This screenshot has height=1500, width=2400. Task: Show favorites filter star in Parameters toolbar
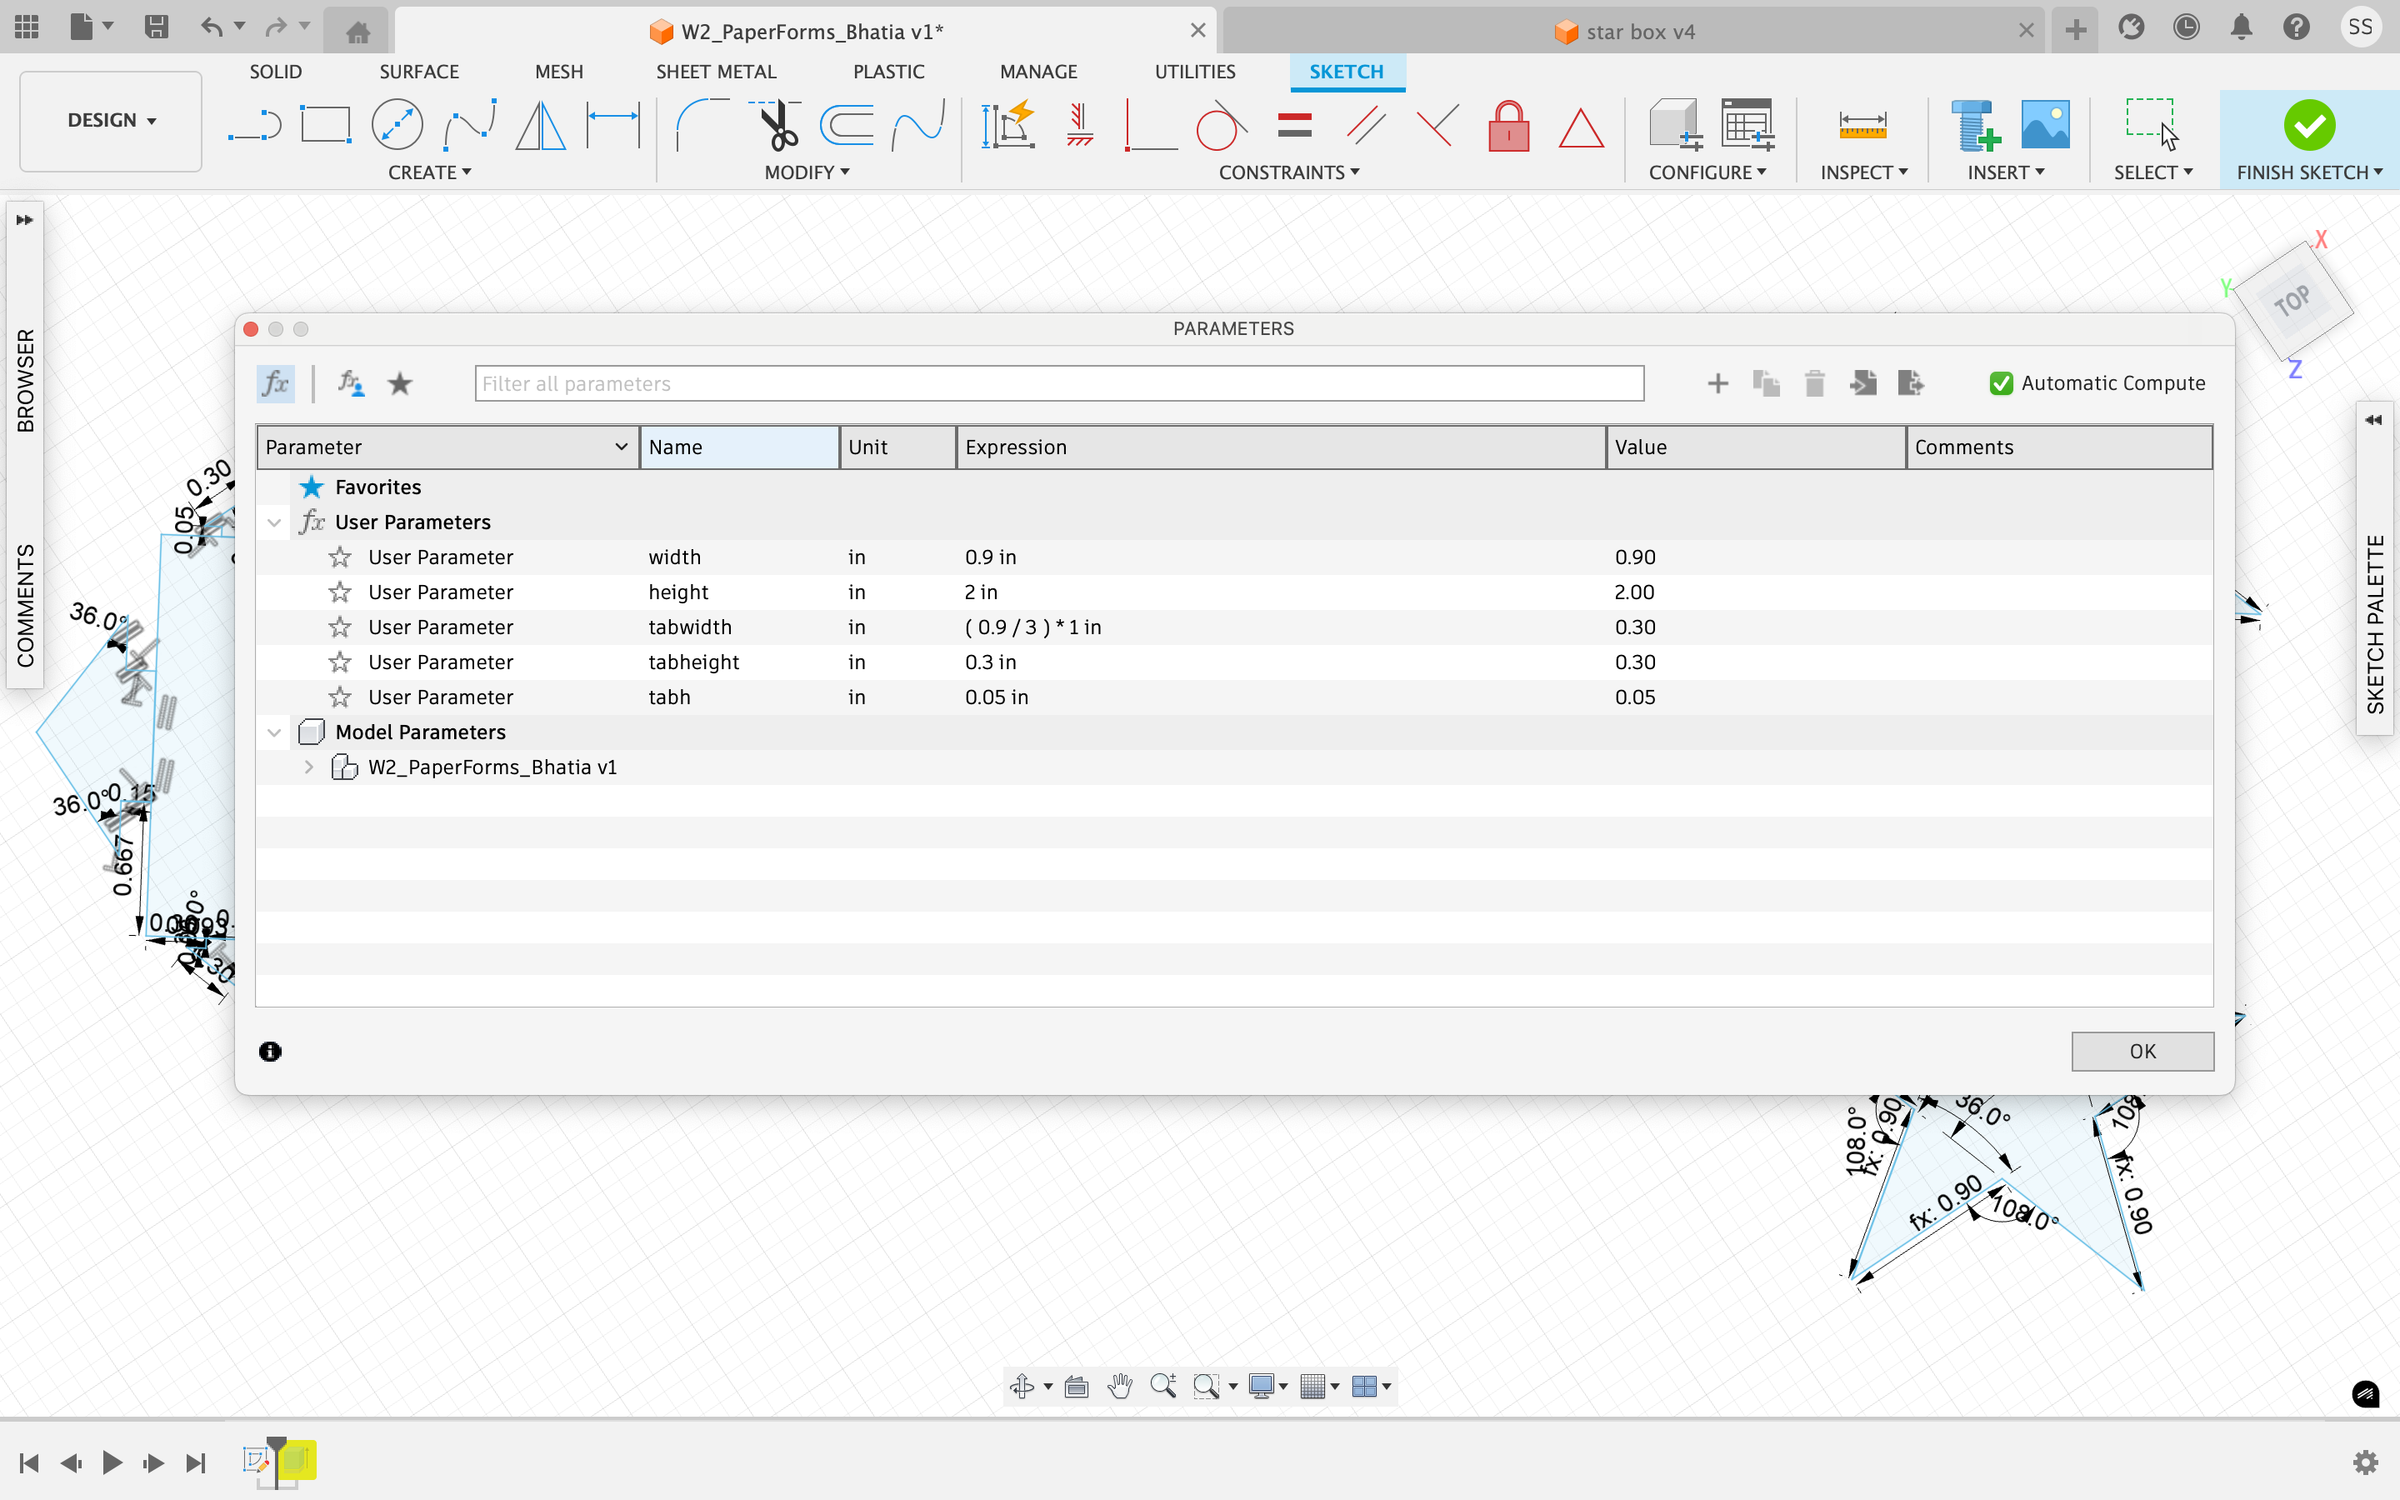(x=400, y=383)
